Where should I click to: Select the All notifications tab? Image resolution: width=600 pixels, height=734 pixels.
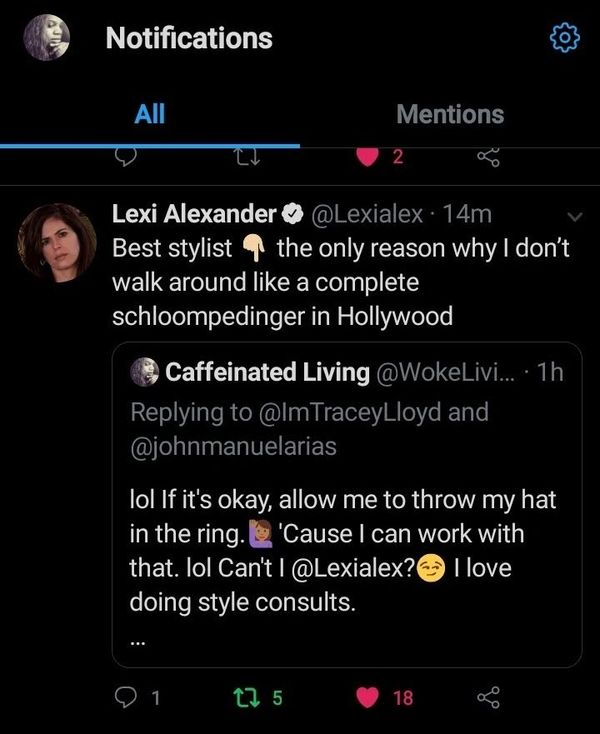pos(149,114)
